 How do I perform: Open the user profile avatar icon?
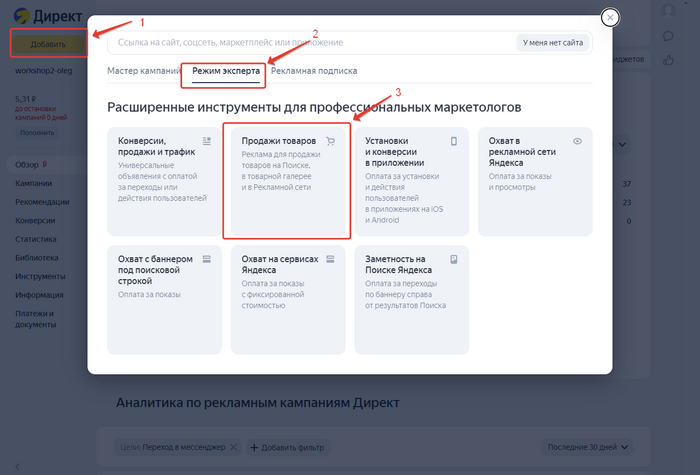click(668, 11)
